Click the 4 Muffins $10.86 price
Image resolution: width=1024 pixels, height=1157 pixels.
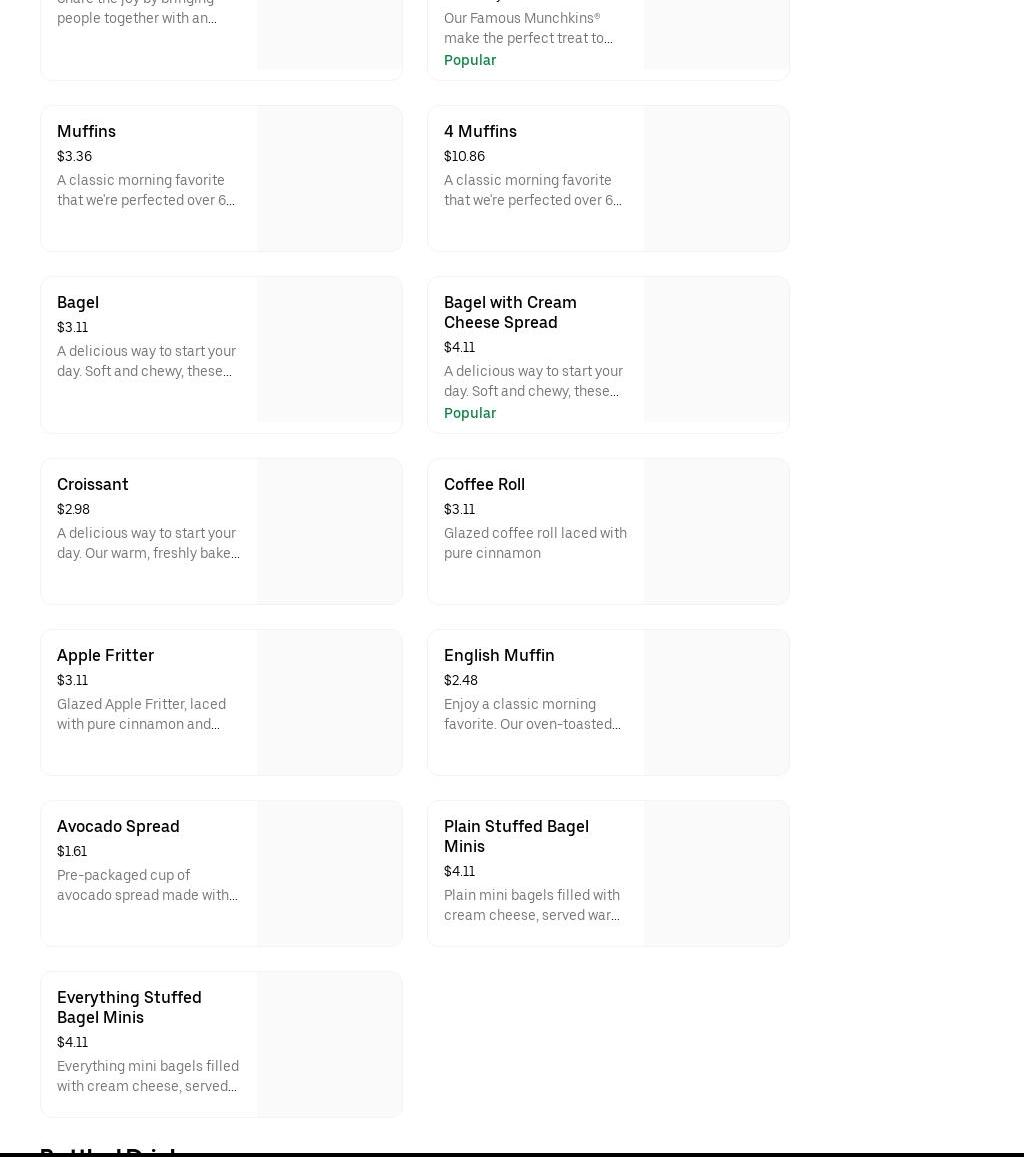(464, 157)
